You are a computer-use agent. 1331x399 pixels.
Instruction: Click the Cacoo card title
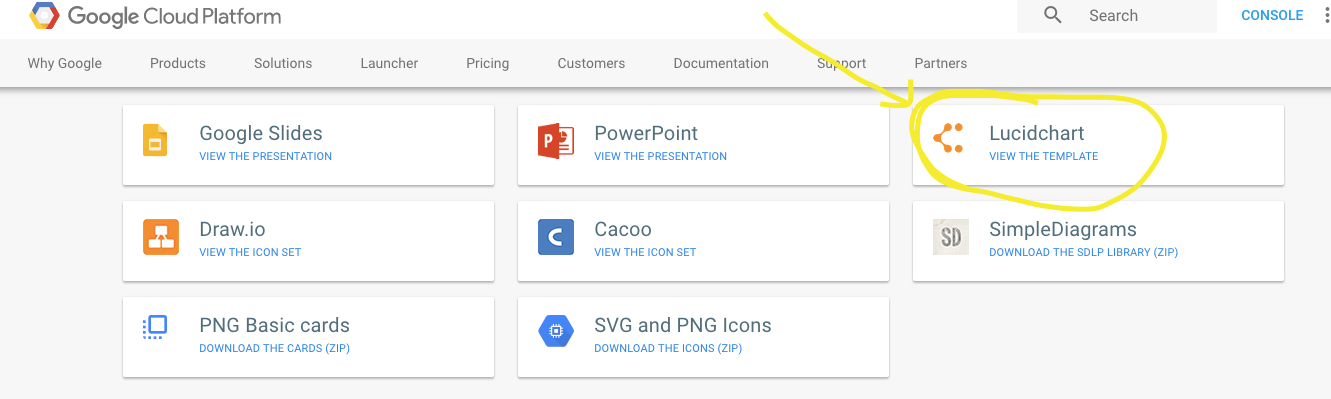coord(623,229)
